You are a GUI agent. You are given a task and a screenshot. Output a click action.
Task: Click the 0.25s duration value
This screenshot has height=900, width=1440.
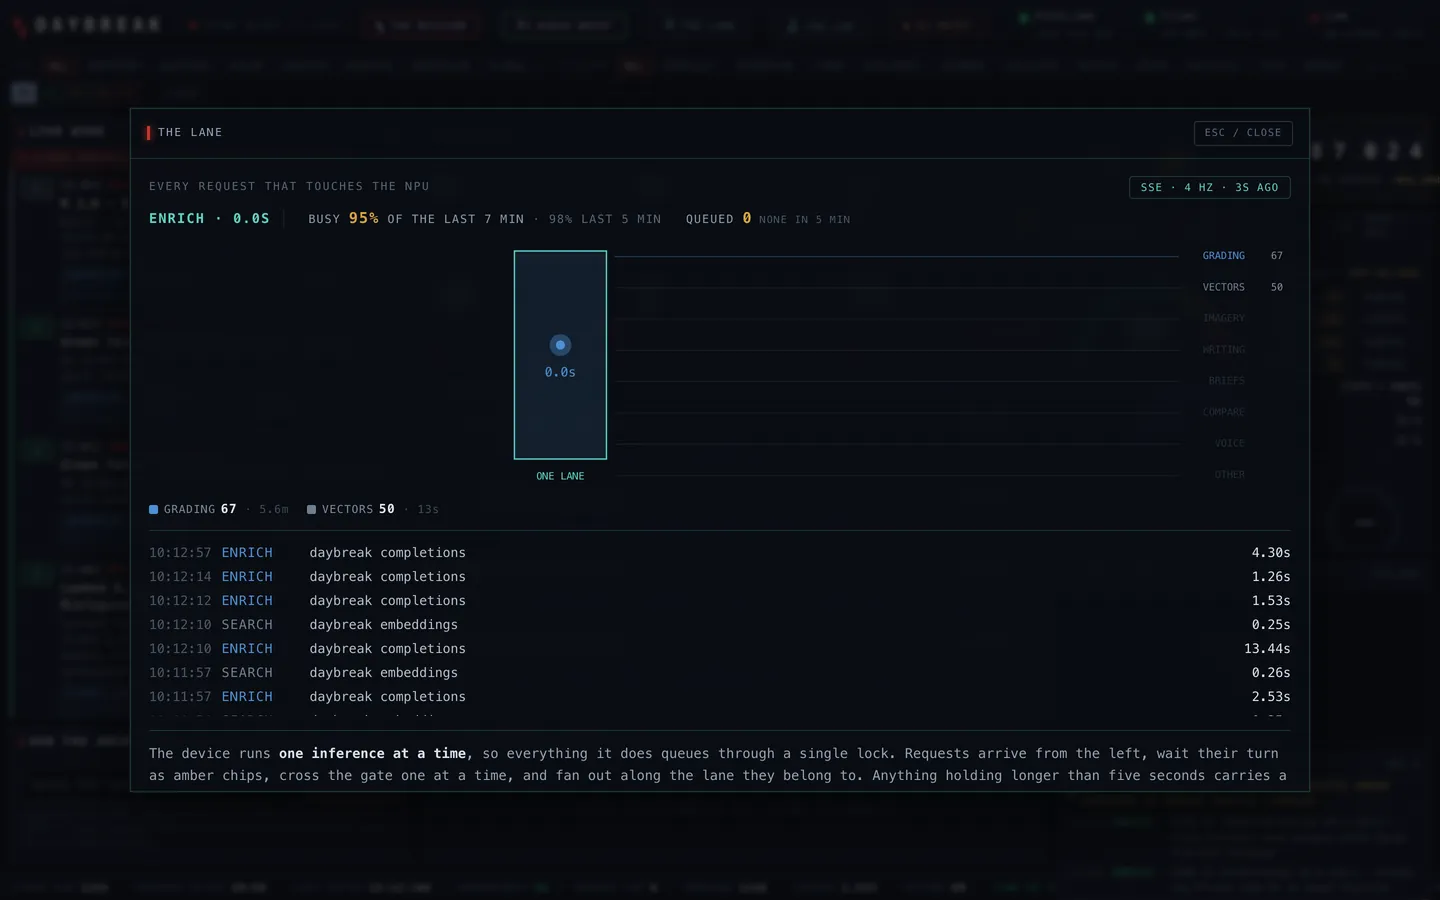(1271, 625)
